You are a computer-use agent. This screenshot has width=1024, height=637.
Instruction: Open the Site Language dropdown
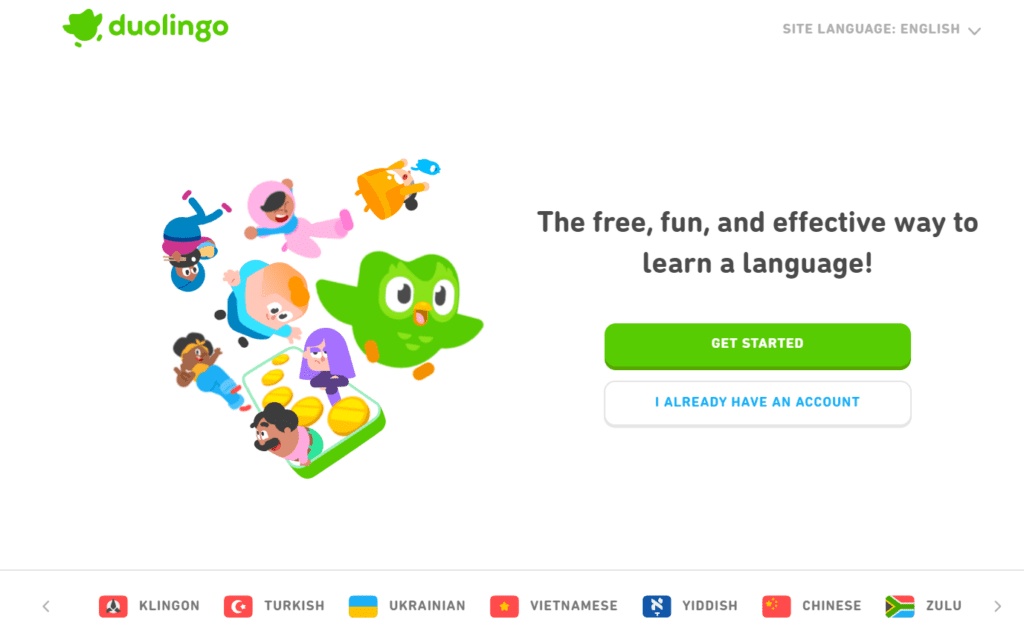(881, 29)
